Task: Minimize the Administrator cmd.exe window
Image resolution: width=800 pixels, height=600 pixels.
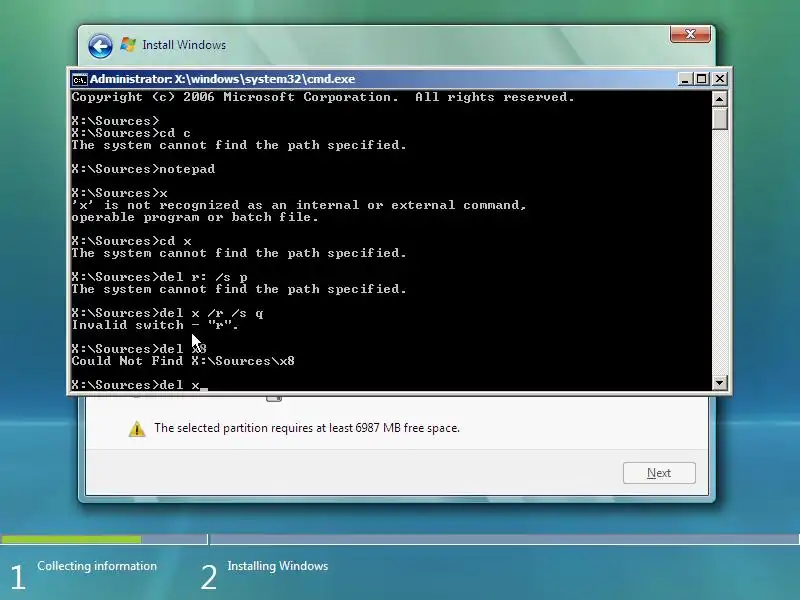Action: point(685,79)
